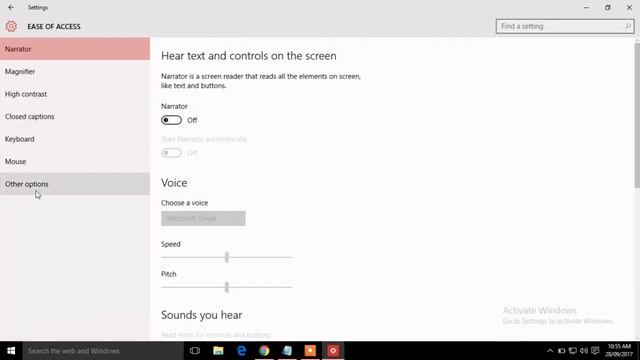The height and width of the screenshot is (360, 640).
Task: Click the Speed slider handle
Action: [227, 257]
